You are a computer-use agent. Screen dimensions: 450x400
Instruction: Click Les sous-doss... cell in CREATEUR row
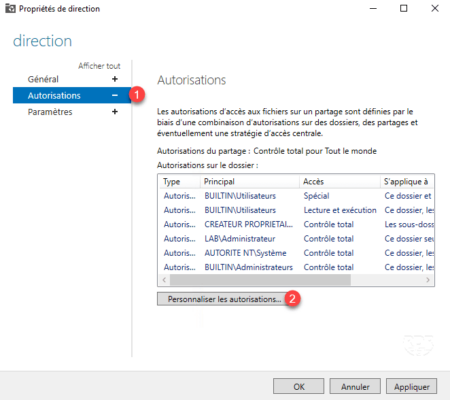[409, 225]
